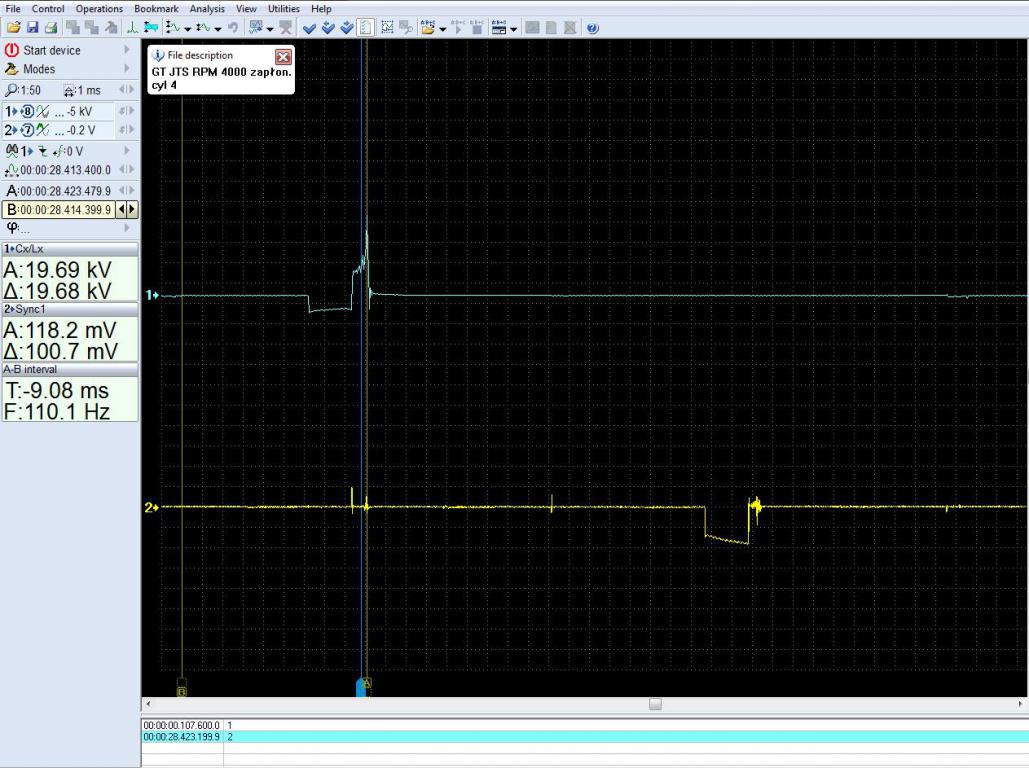
Task: Click the single blue checkmark bookmark icon
Action: click(x=310, y=28)
